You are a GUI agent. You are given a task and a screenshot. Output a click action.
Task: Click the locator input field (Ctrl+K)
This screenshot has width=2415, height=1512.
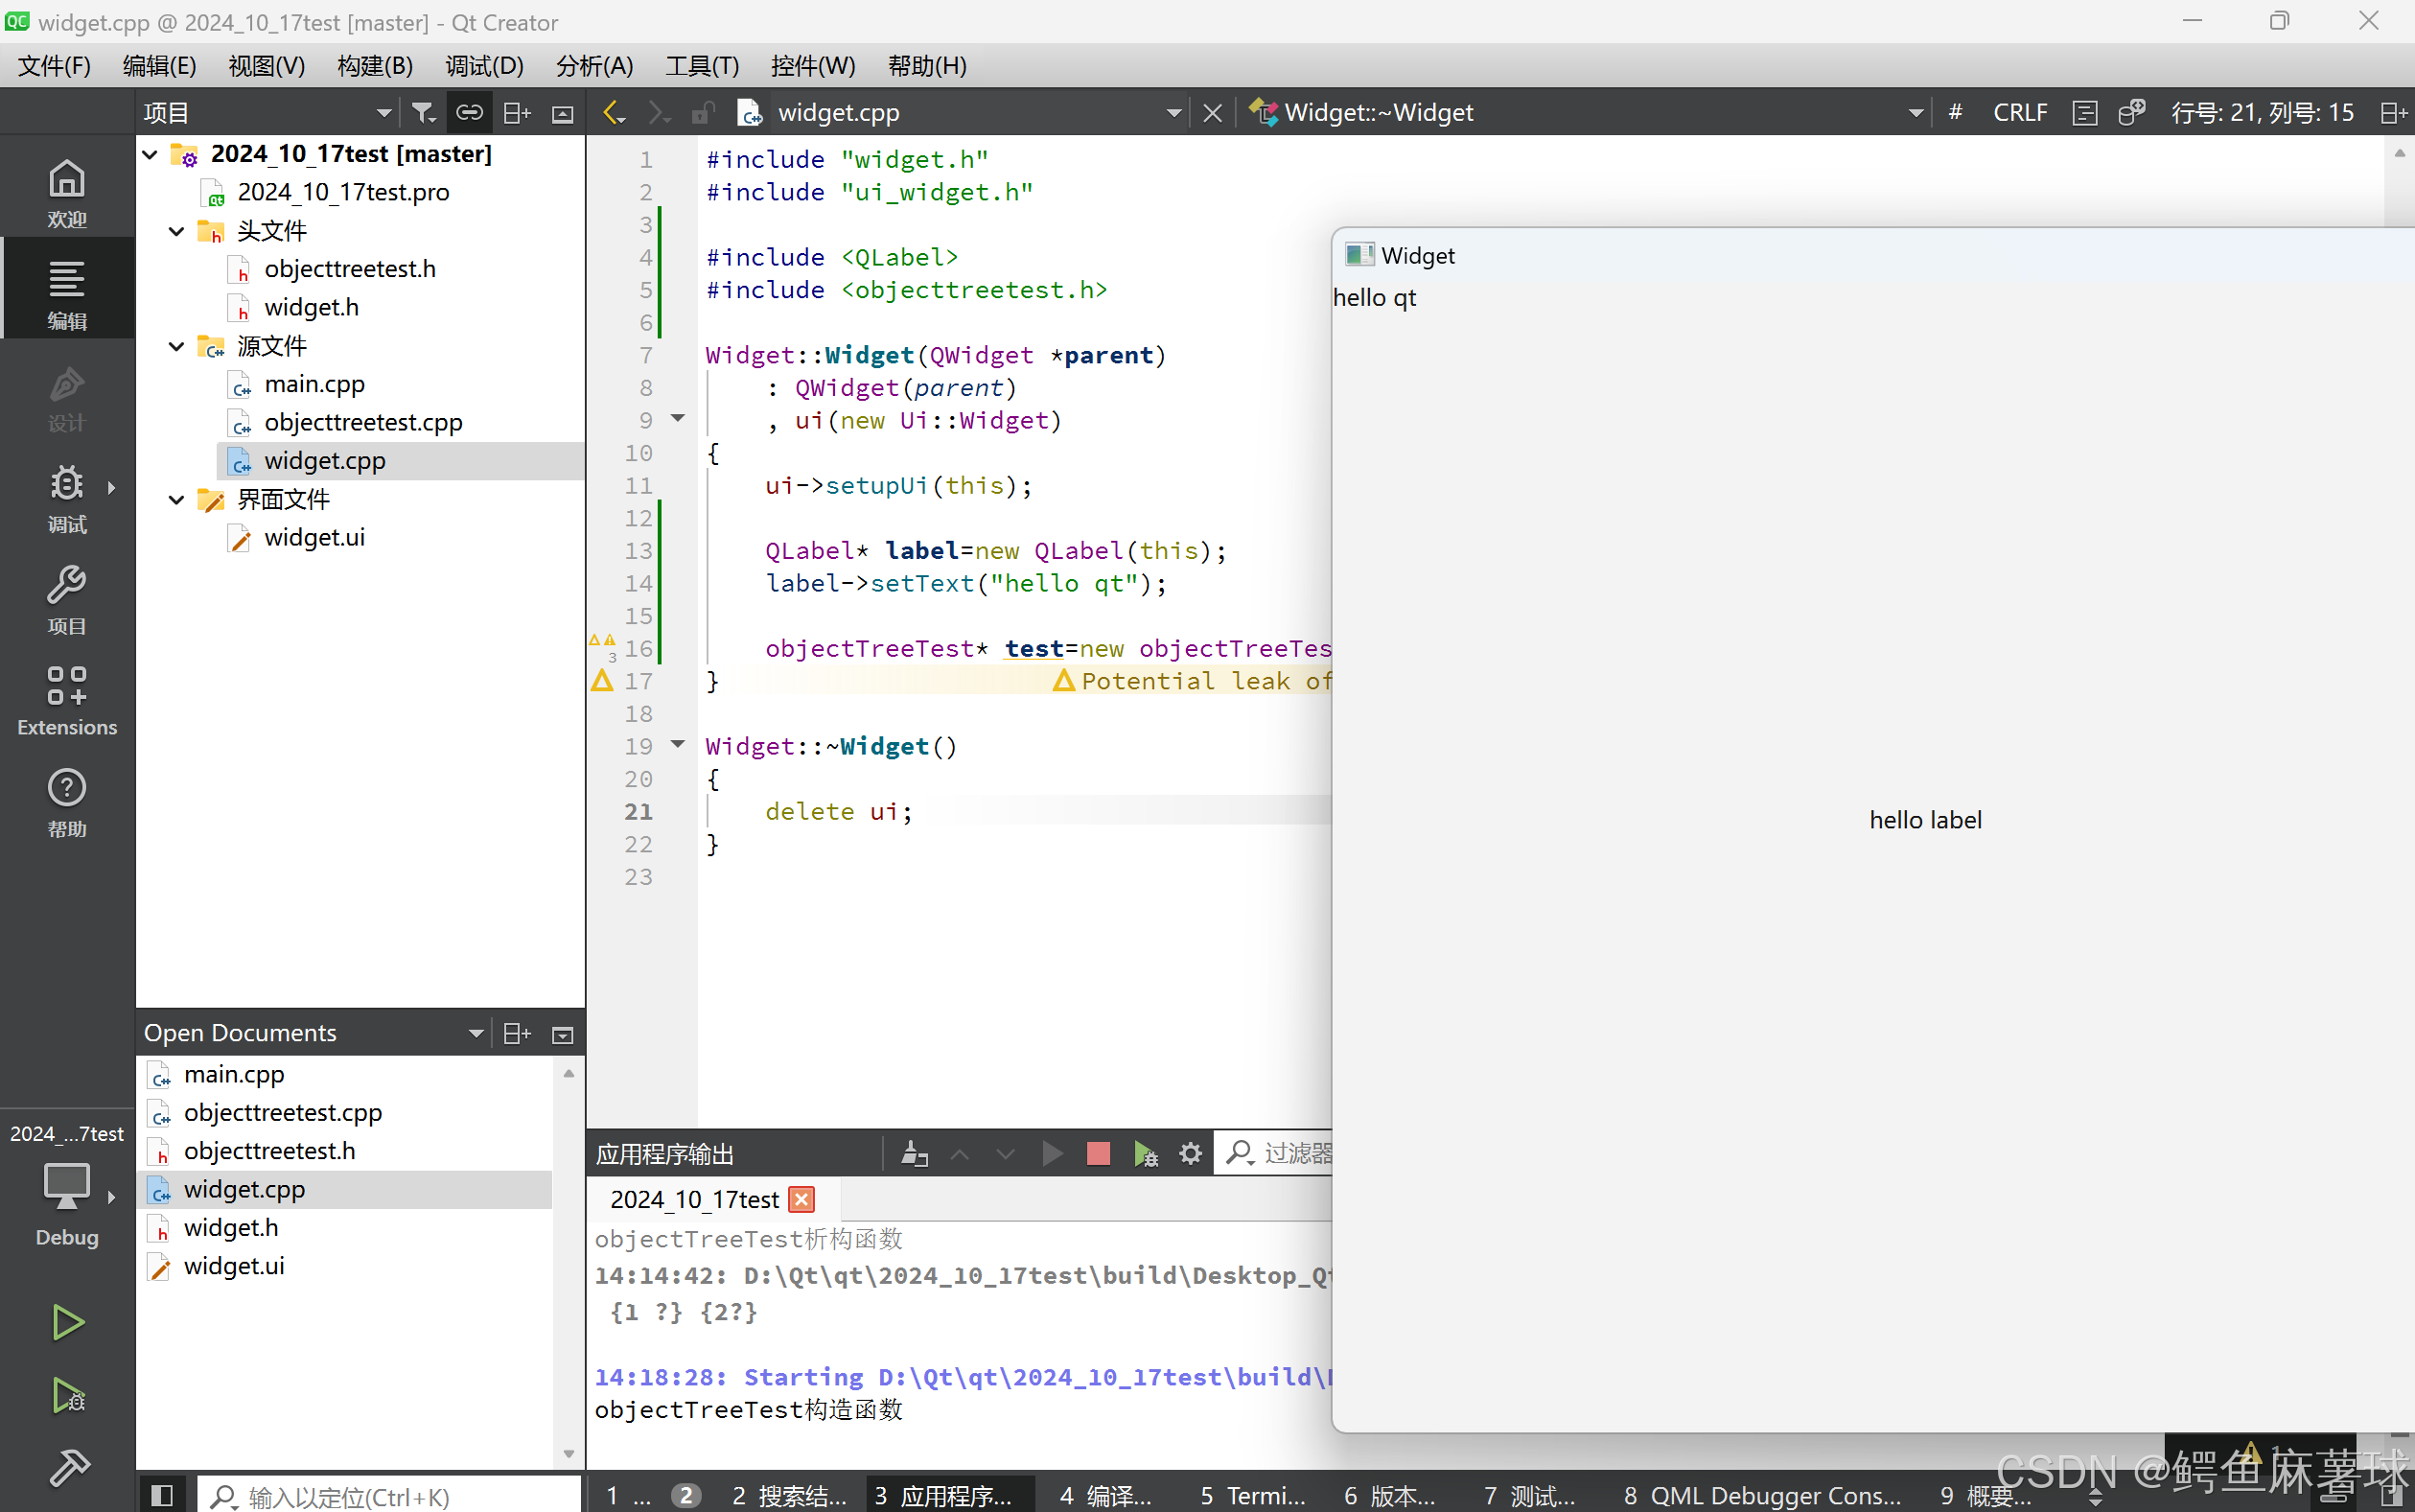tap(390, 1495)
